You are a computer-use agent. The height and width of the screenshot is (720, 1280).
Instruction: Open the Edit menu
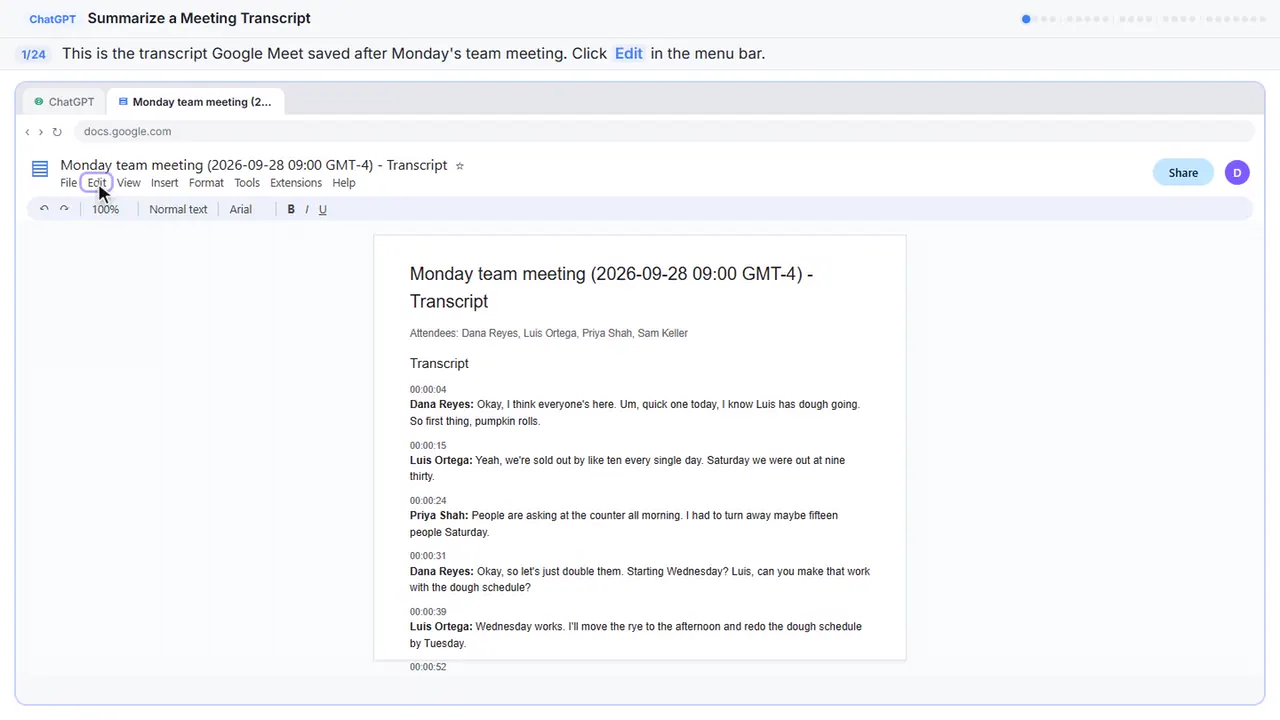(96, 183)
